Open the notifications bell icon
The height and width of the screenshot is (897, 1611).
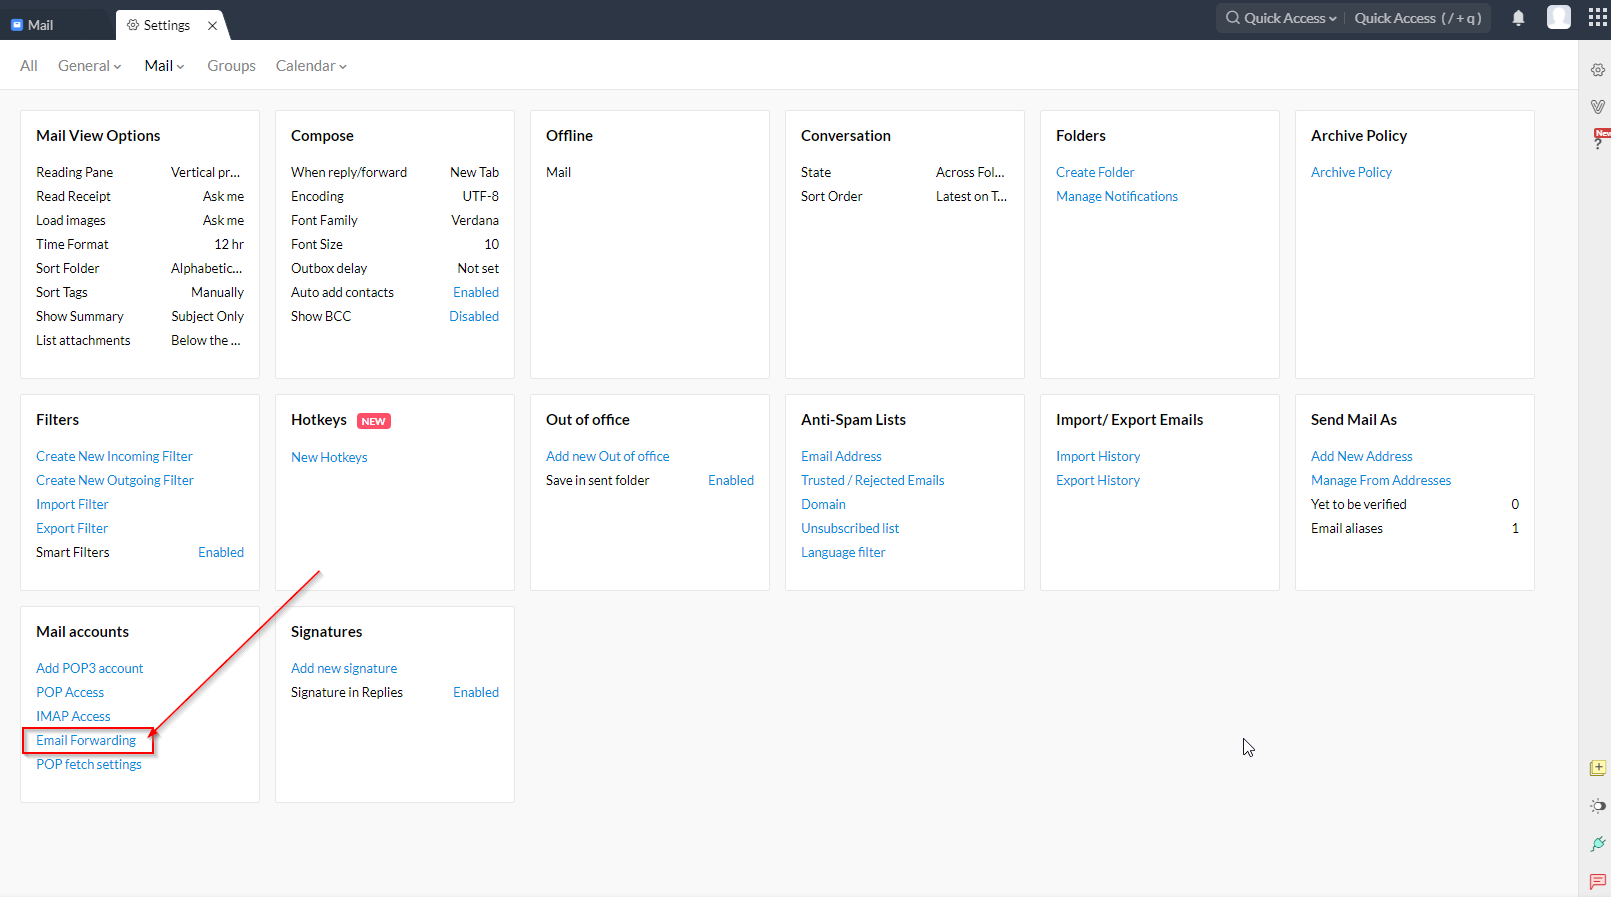point(1518,18)
